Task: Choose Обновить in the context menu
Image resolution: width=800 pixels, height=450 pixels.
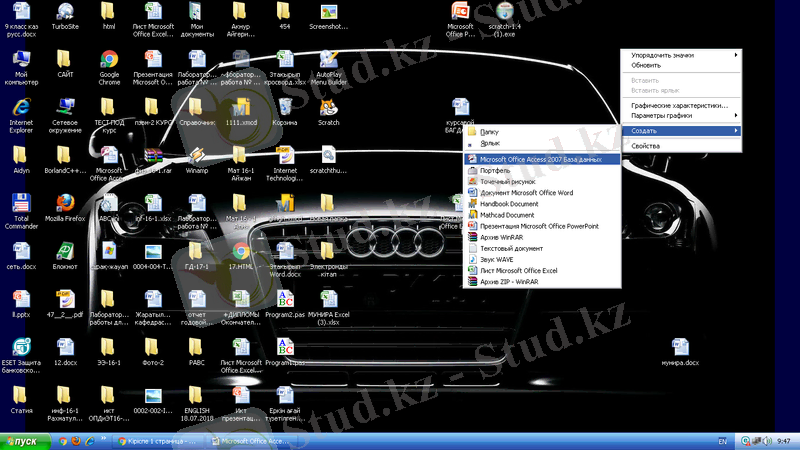Action: coord(646,65)
